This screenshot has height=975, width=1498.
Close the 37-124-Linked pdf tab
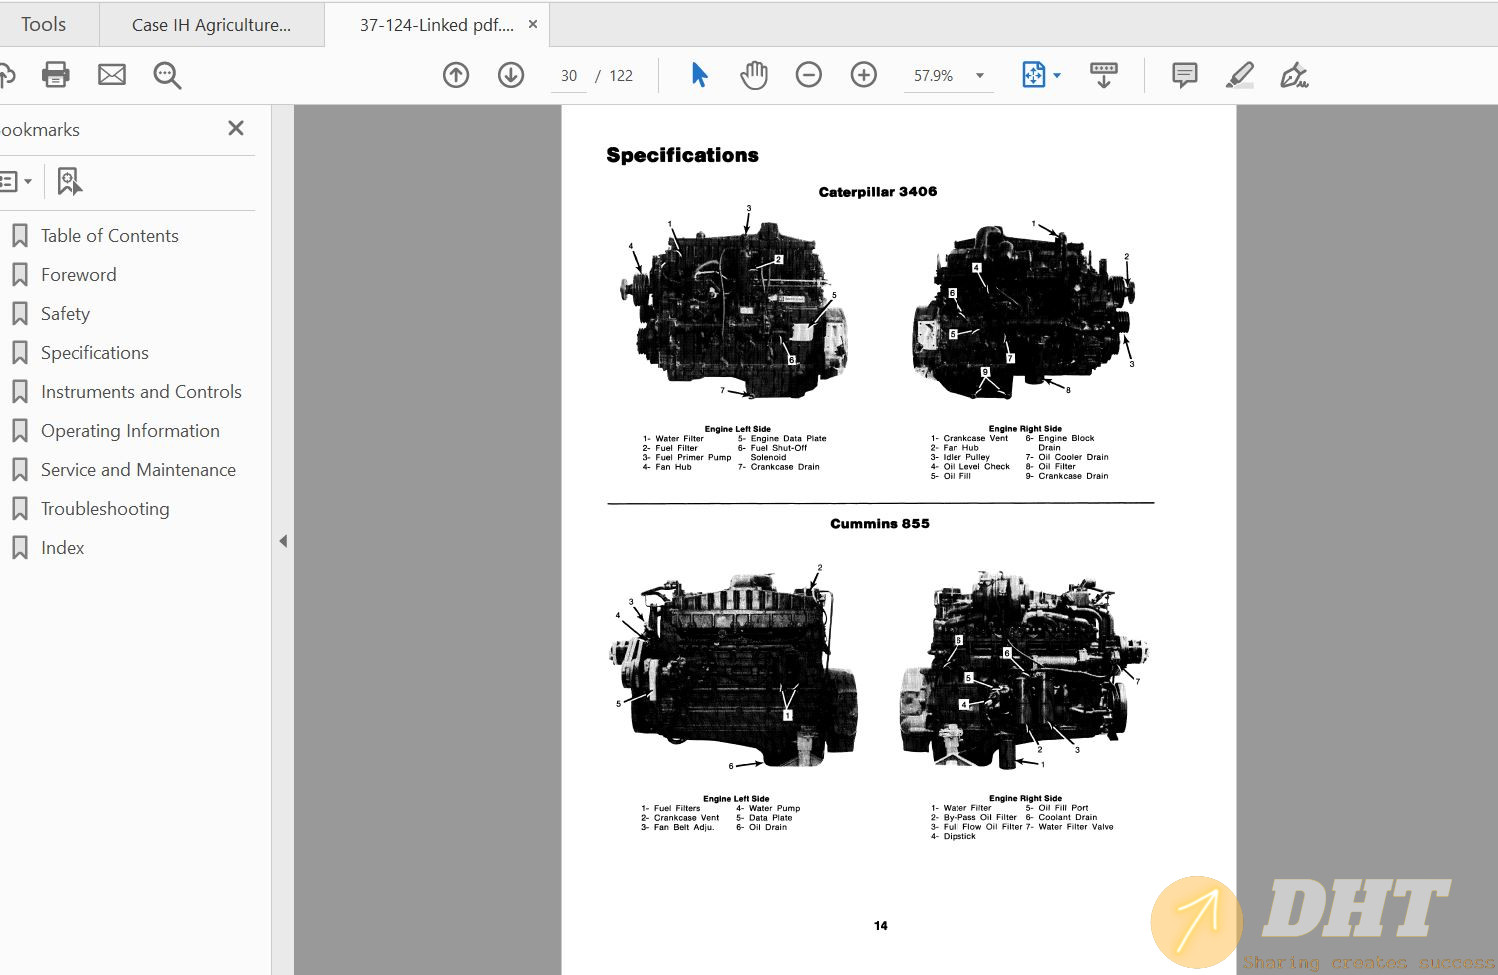[x=533, y=24]
